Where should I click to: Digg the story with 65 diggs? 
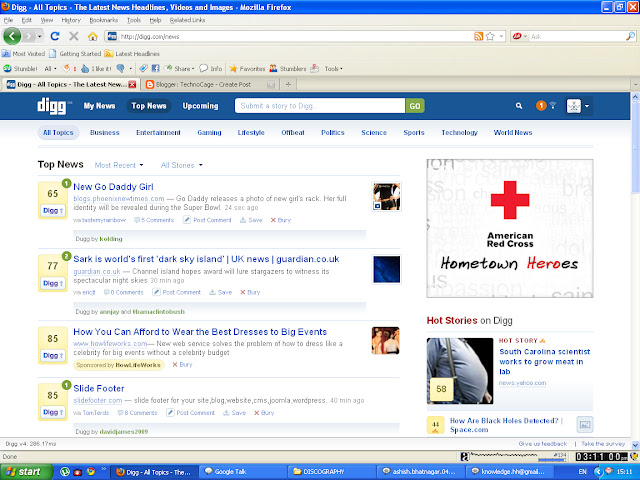tap(53, 211)
